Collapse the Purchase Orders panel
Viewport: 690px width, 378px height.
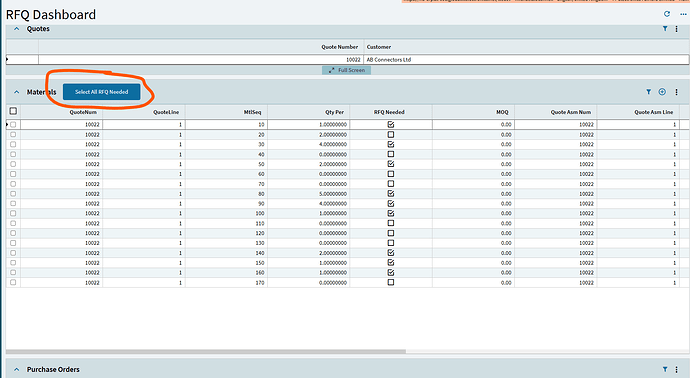click(17, 370)
